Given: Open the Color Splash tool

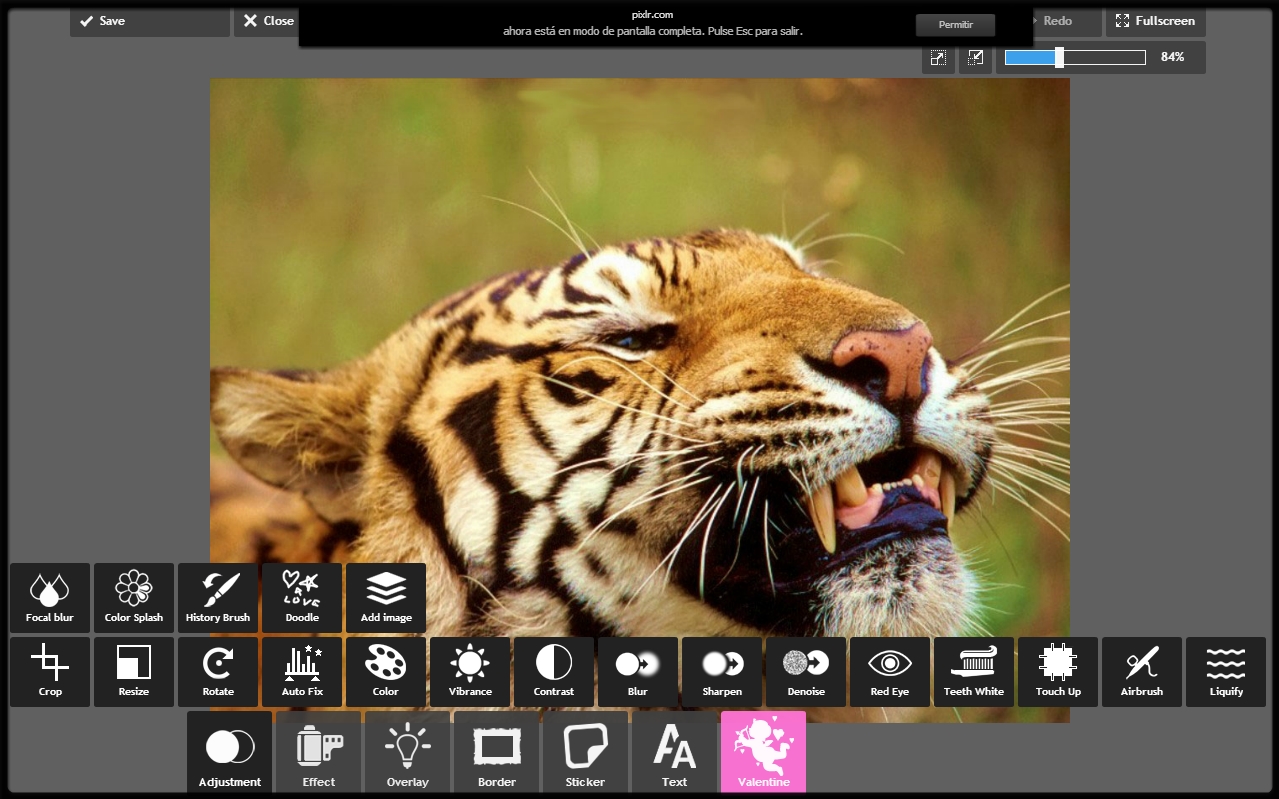Looking at the screenshot, I should (x=134, y=598).
